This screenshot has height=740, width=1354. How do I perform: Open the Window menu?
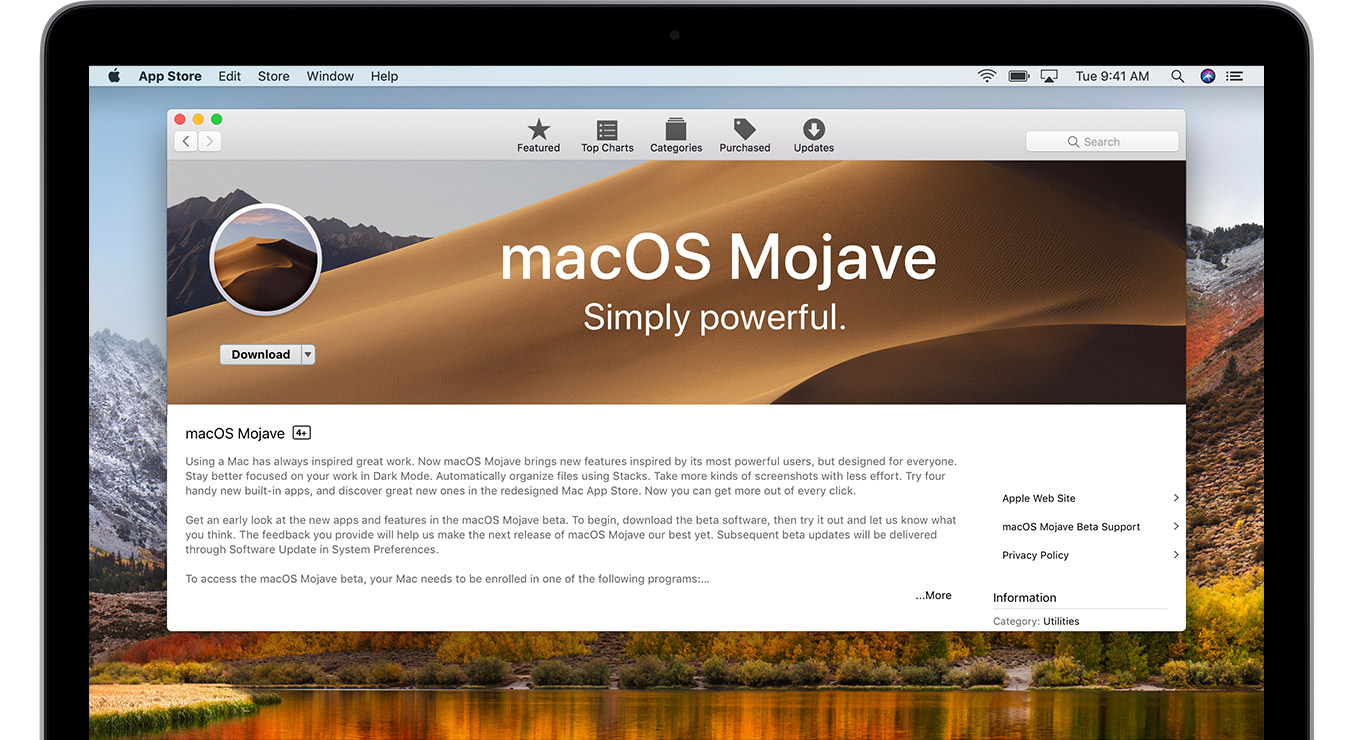click(330, 76)
